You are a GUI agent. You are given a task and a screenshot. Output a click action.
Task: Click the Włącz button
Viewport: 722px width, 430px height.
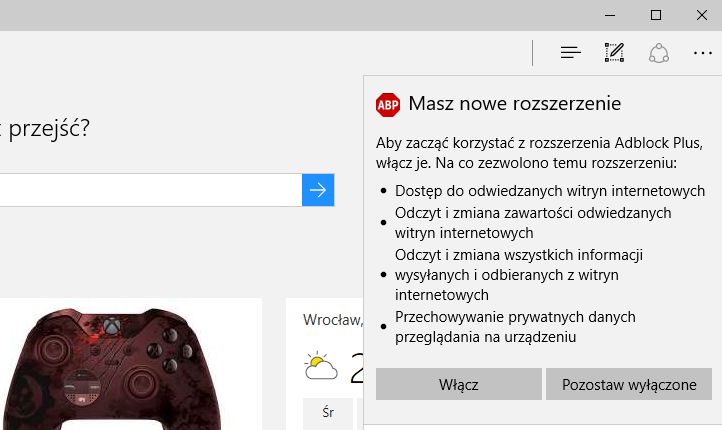pyautogui.click(x=459, y=384)
